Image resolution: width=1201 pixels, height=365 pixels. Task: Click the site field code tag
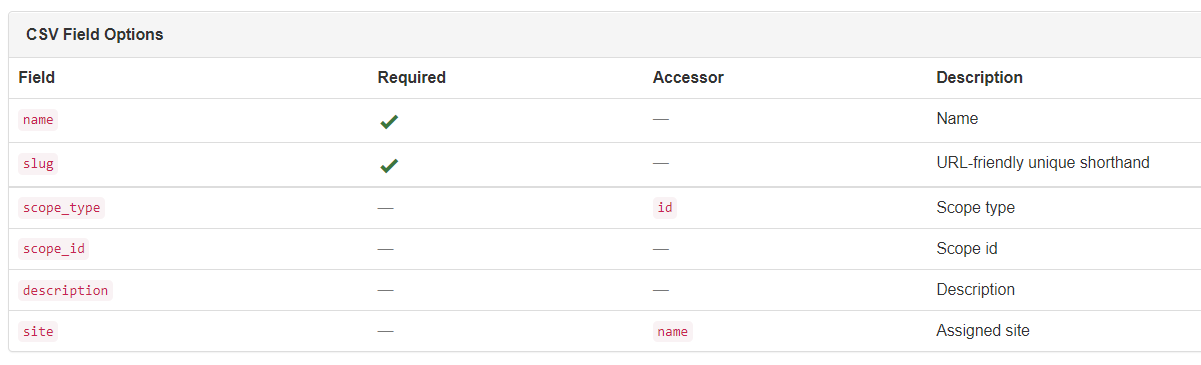coord(38,331)
